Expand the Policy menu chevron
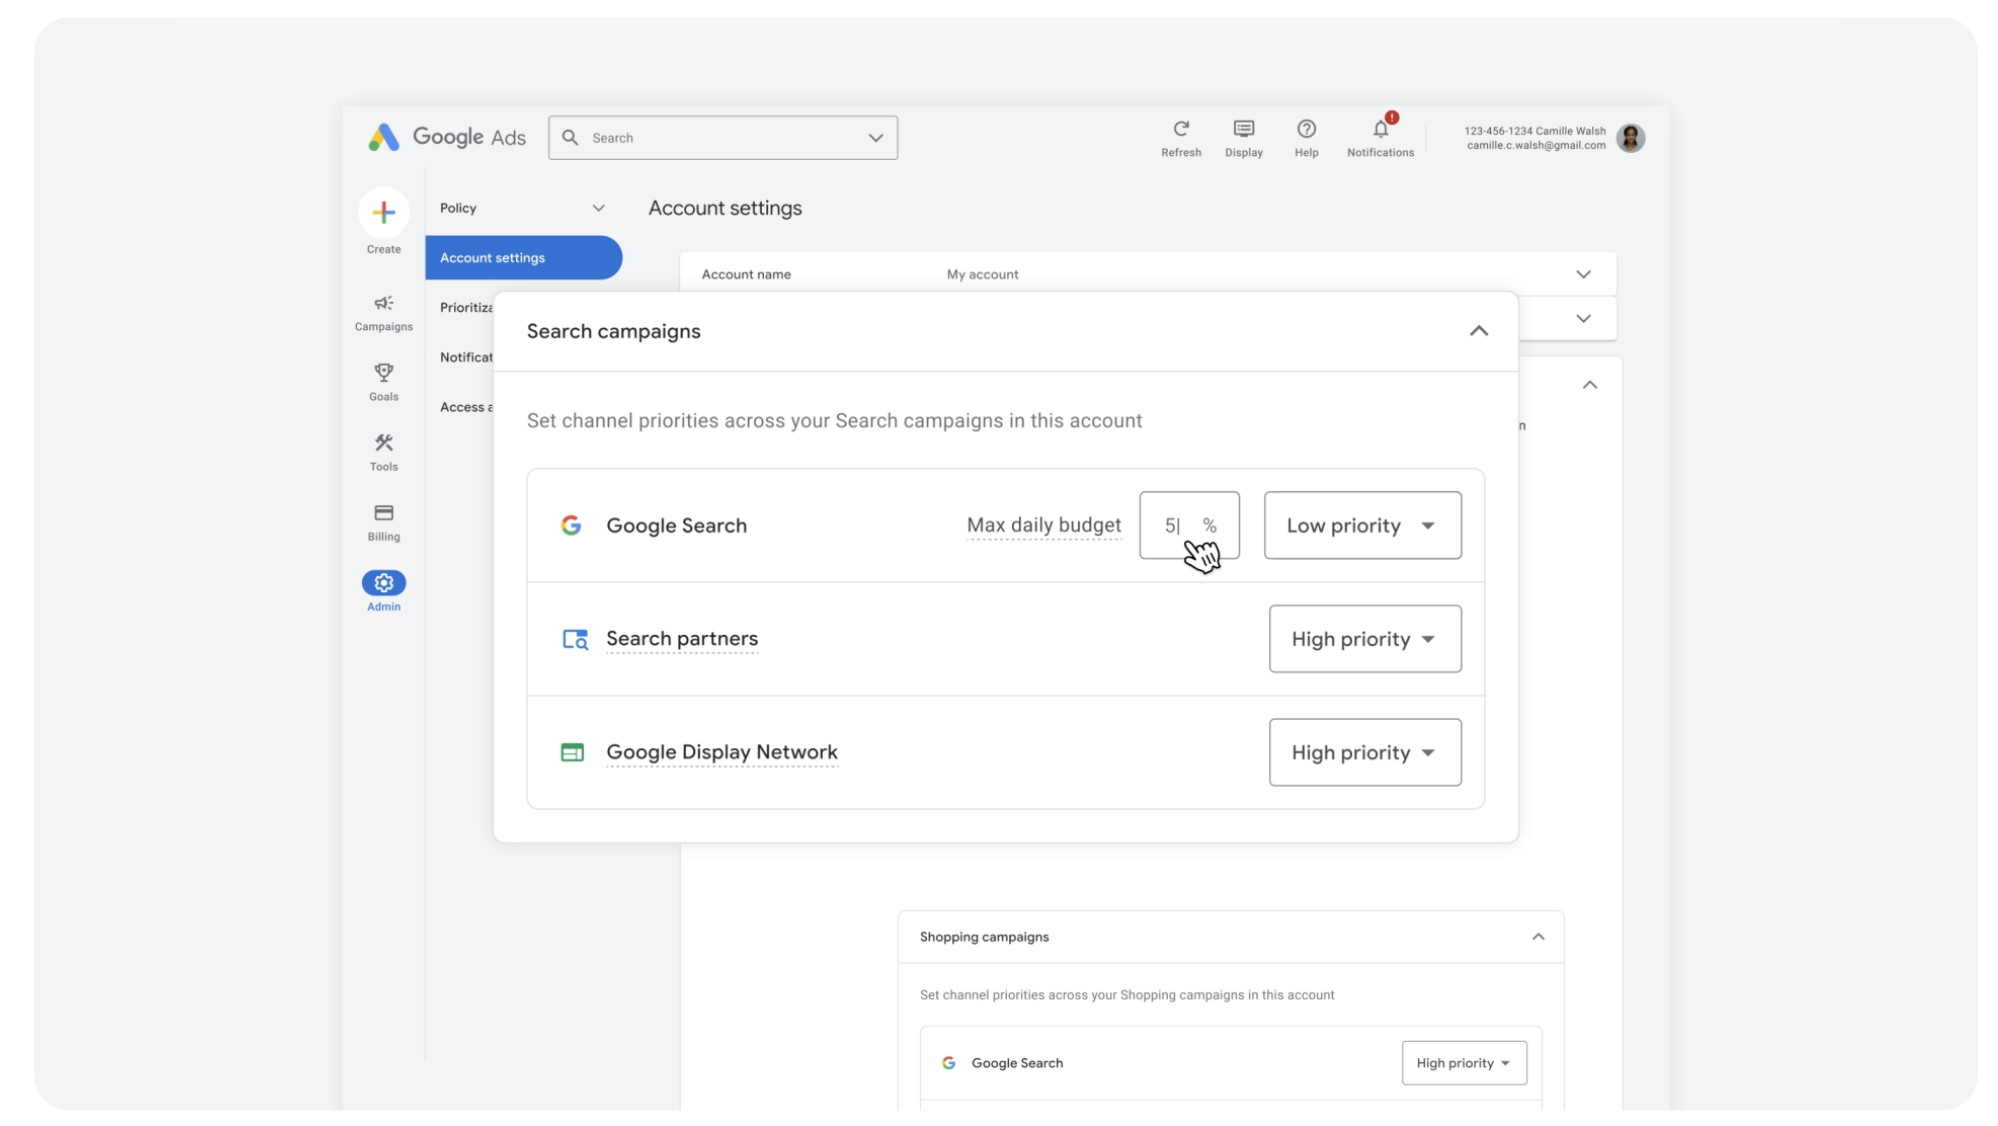Image resolution: width=1998 pixels, height=1126 pixels. click(x=598, y=208)
